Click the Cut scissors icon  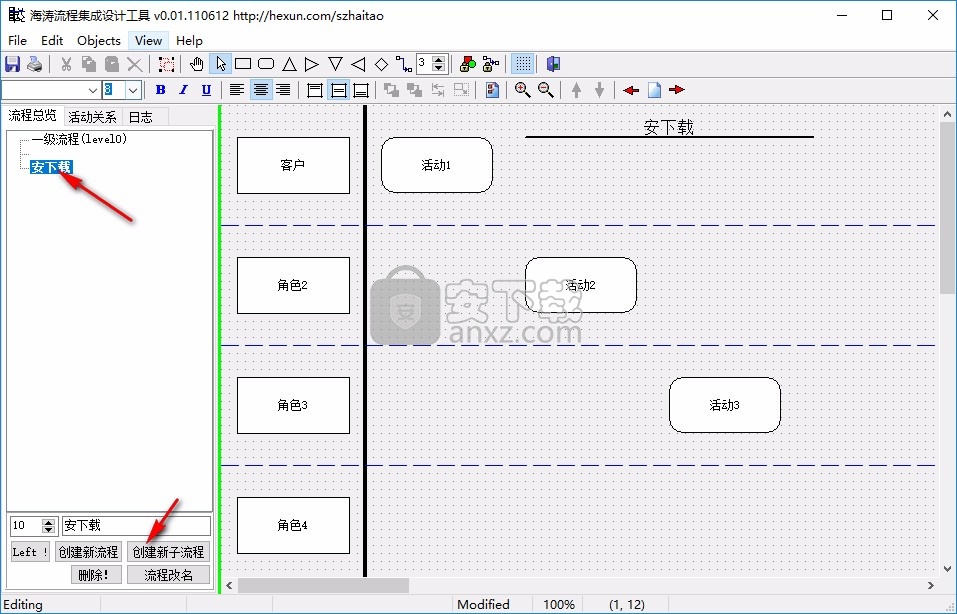tap(66, 64)
